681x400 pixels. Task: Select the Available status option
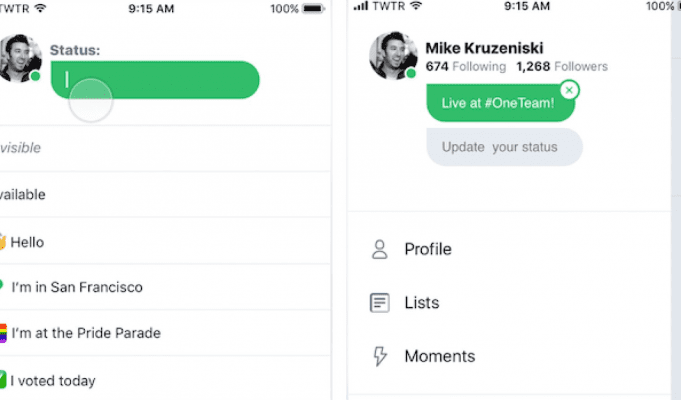point(165,195)
